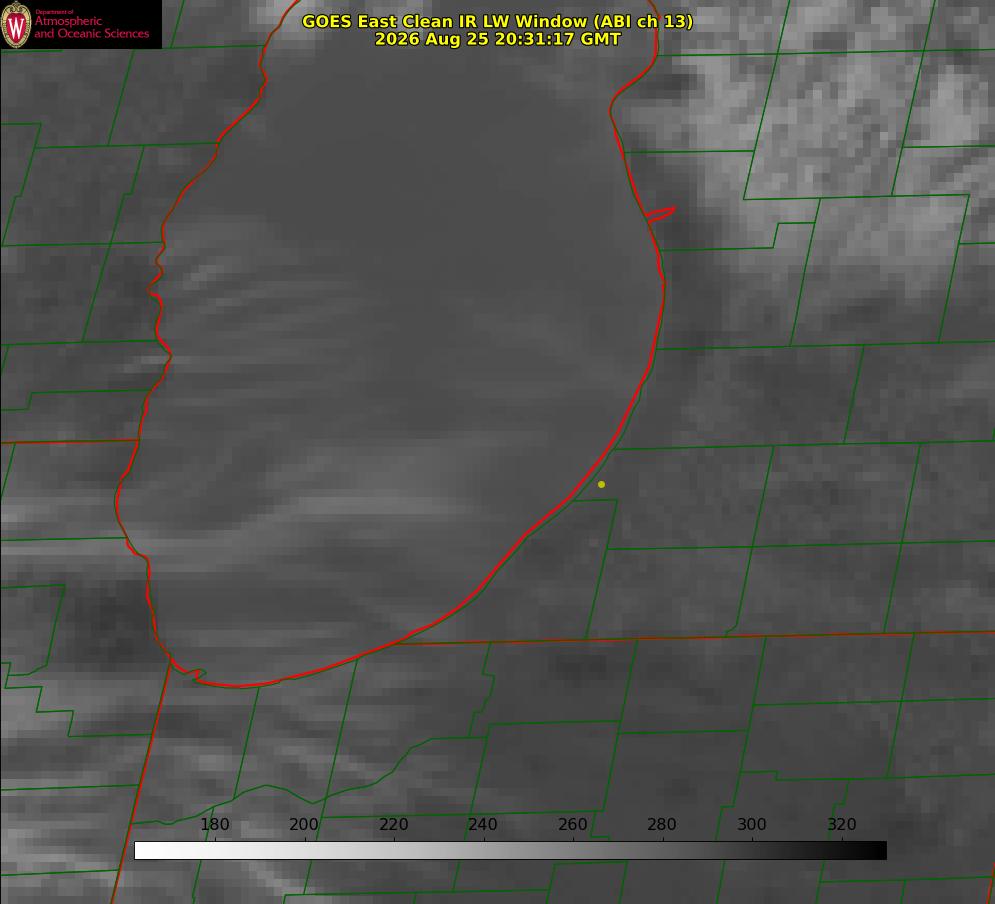Viewport: 995px width, 904px height.
Task: Click the 200 colorbar label
Action: pyautogui.click(x=304, y=824)
